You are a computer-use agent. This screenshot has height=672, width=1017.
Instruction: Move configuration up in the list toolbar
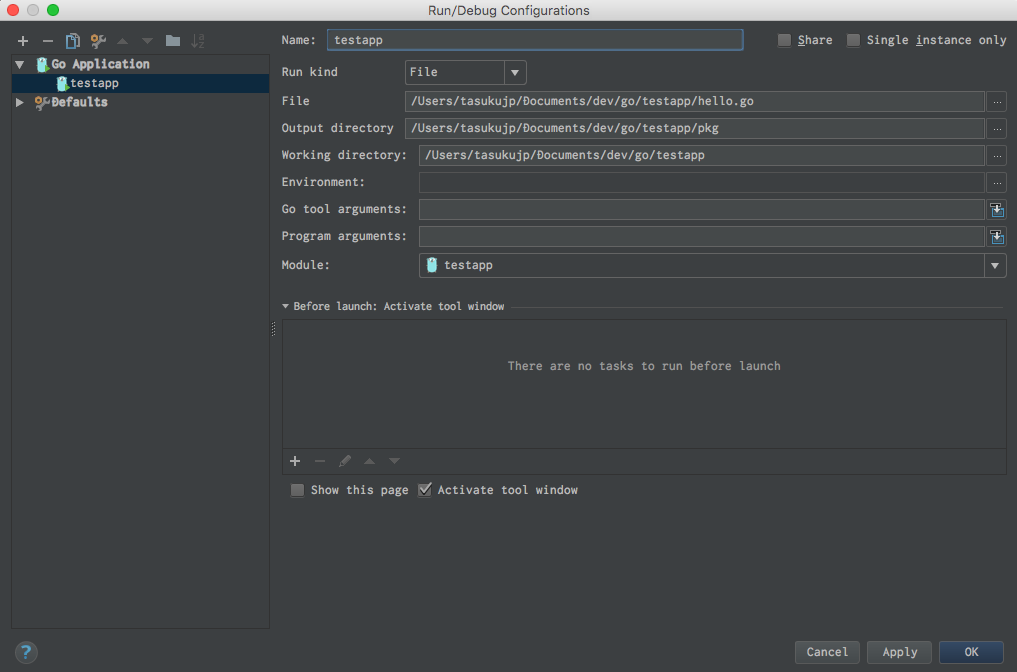tap(123, 41)
